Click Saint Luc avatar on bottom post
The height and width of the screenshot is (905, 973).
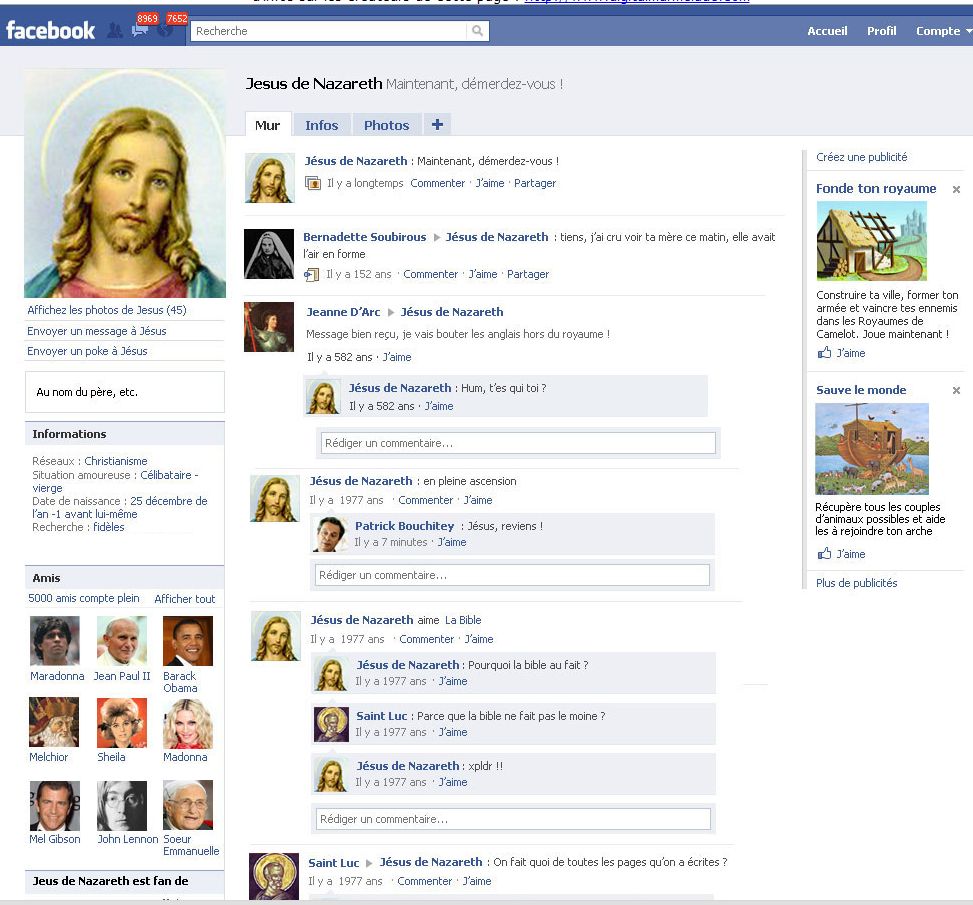274,876
